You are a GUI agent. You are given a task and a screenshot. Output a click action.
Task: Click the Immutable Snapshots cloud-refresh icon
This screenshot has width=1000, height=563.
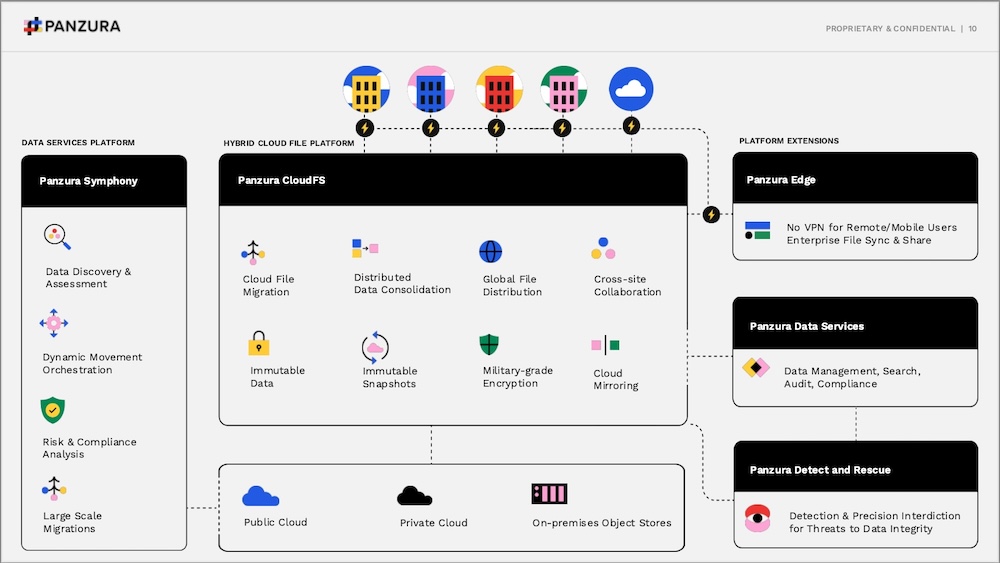375,347
